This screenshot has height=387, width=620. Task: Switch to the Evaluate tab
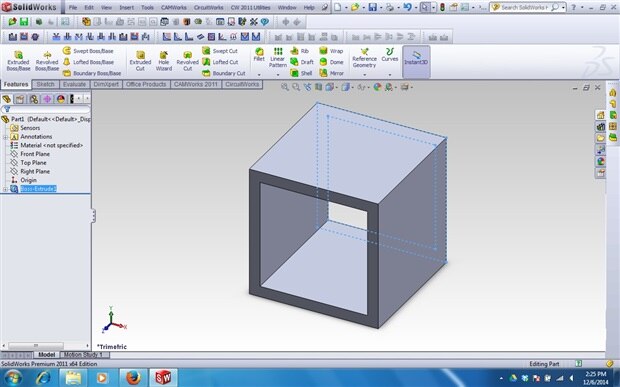coord(74,84)
